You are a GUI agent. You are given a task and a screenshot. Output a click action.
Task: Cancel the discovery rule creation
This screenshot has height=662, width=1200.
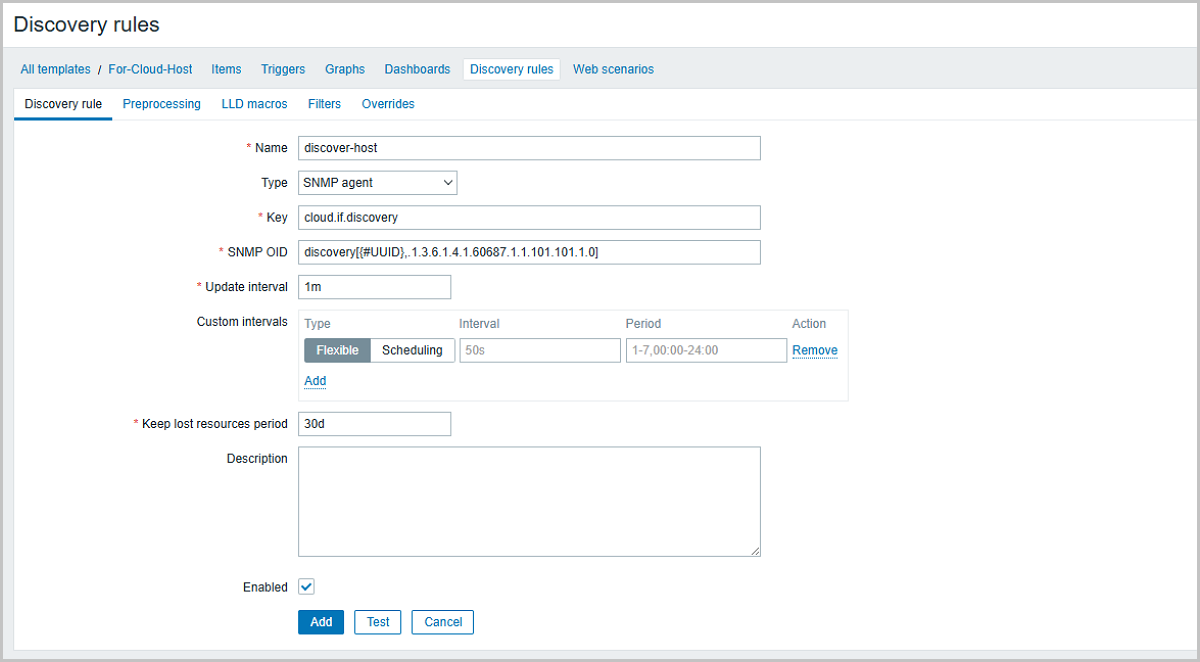coord(442,621)
